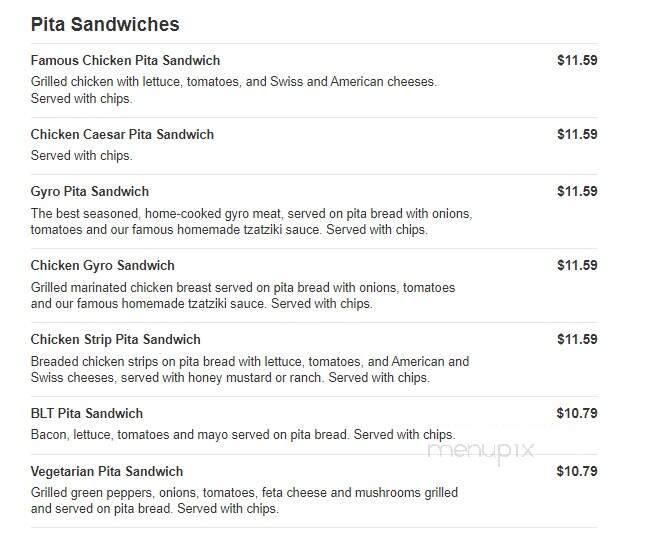Click the menupix watermark logo

pos(481,452)
